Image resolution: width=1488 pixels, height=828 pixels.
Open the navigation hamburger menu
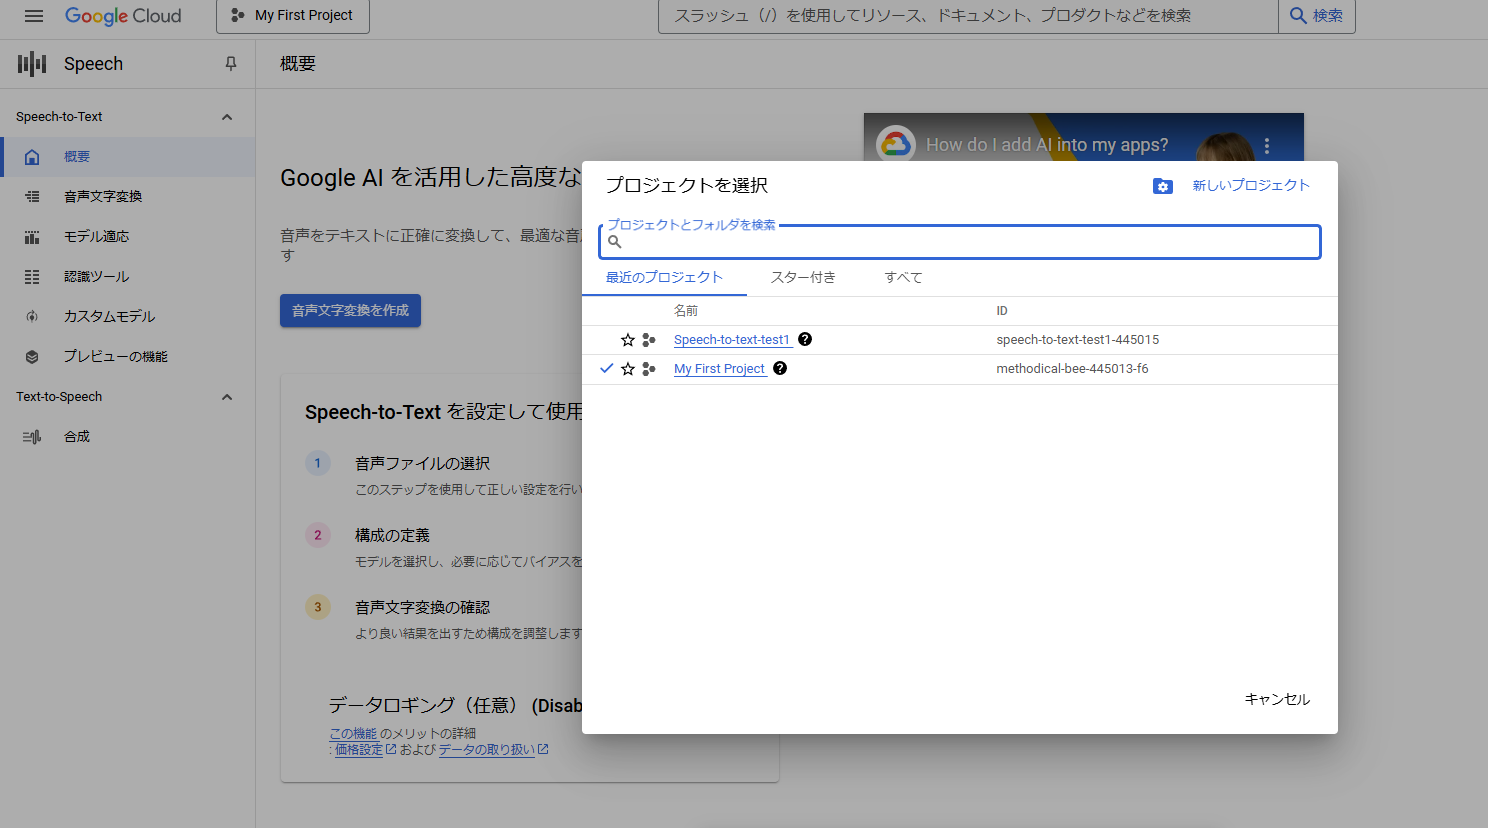pos(33,15)
